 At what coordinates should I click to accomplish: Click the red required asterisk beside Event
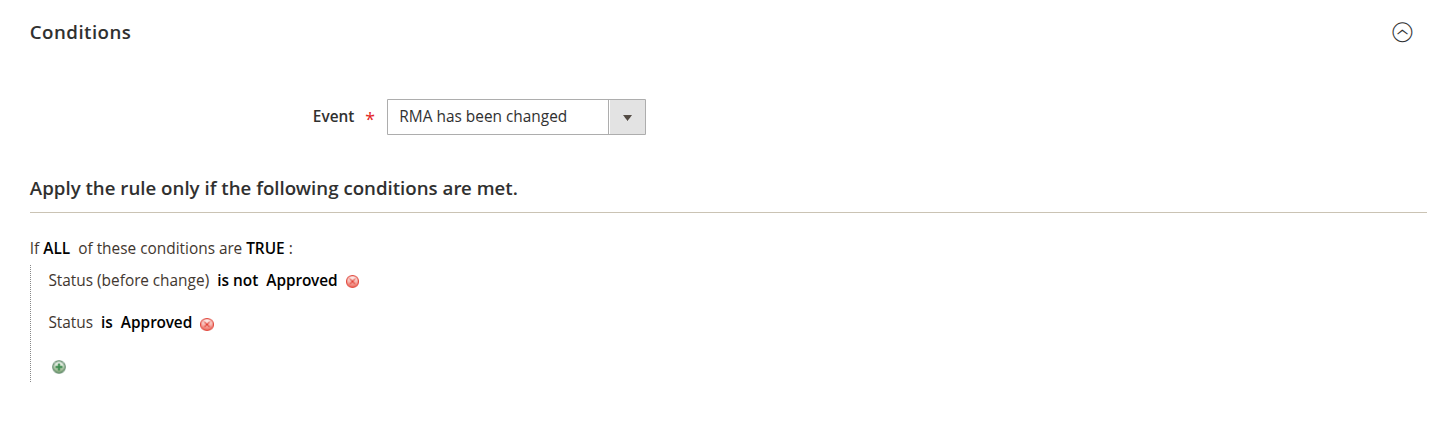(x=370, y=118)
